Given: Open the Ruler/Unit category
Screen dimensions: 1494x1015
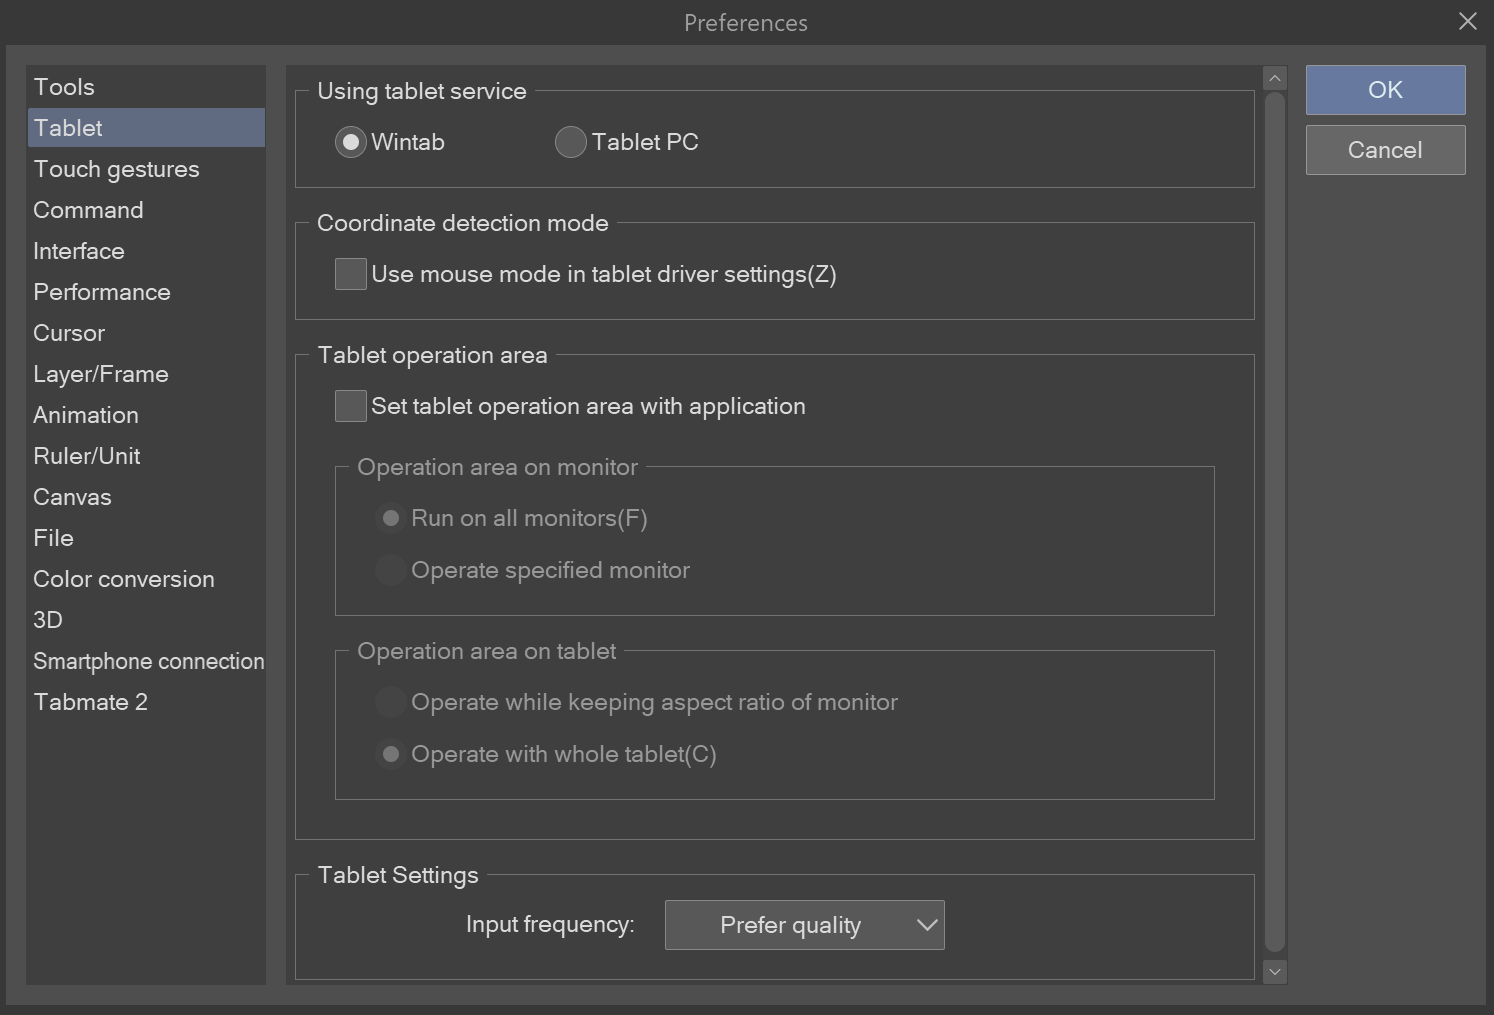Looking at the screenshot, I should (x=146, y=456).
